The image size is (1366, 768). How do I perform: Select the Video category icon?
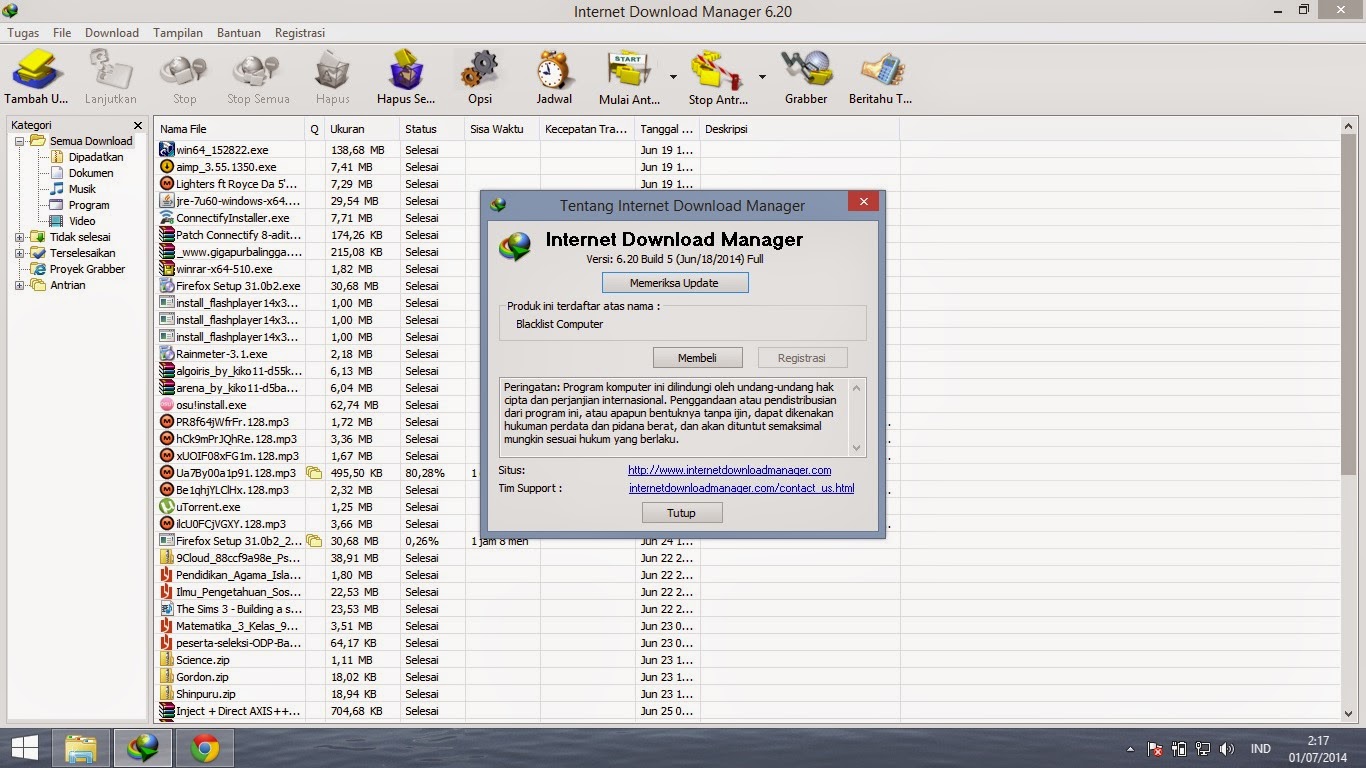click(x=57, y=221)
